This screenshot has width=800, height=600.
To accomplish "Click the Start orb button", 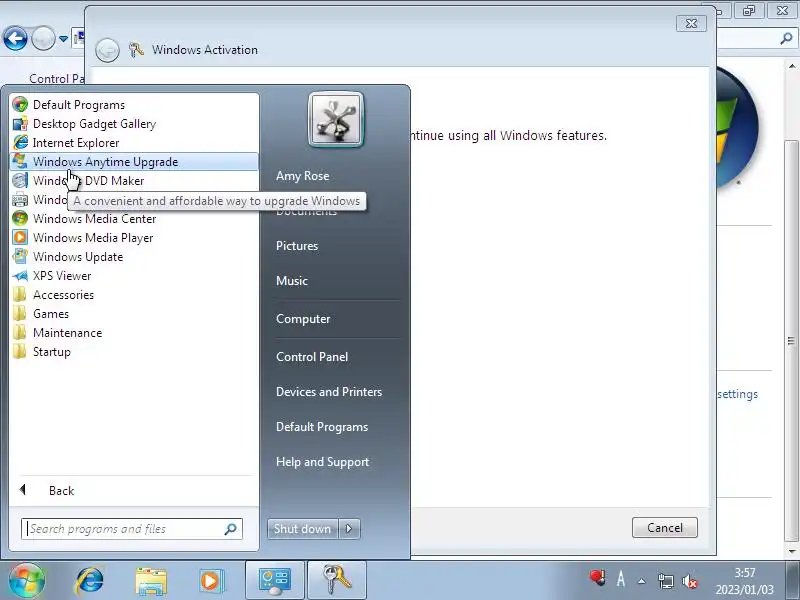I will (x=27, y=581).
